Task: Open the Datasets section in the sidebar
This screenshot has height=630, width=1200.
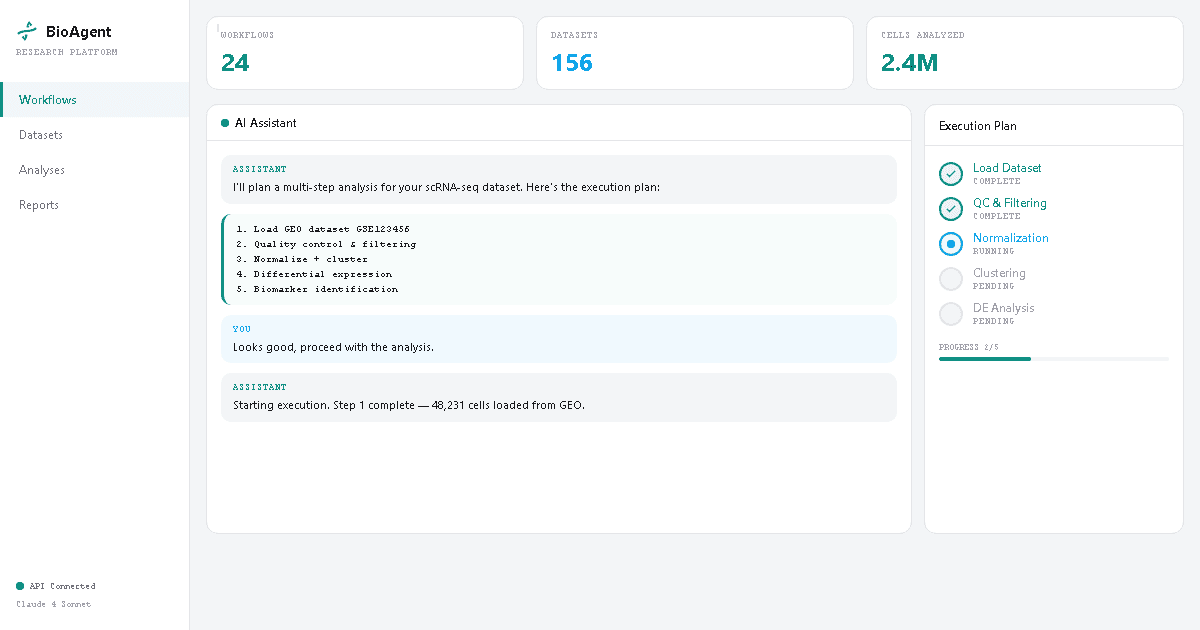Action: pos(41,134)
